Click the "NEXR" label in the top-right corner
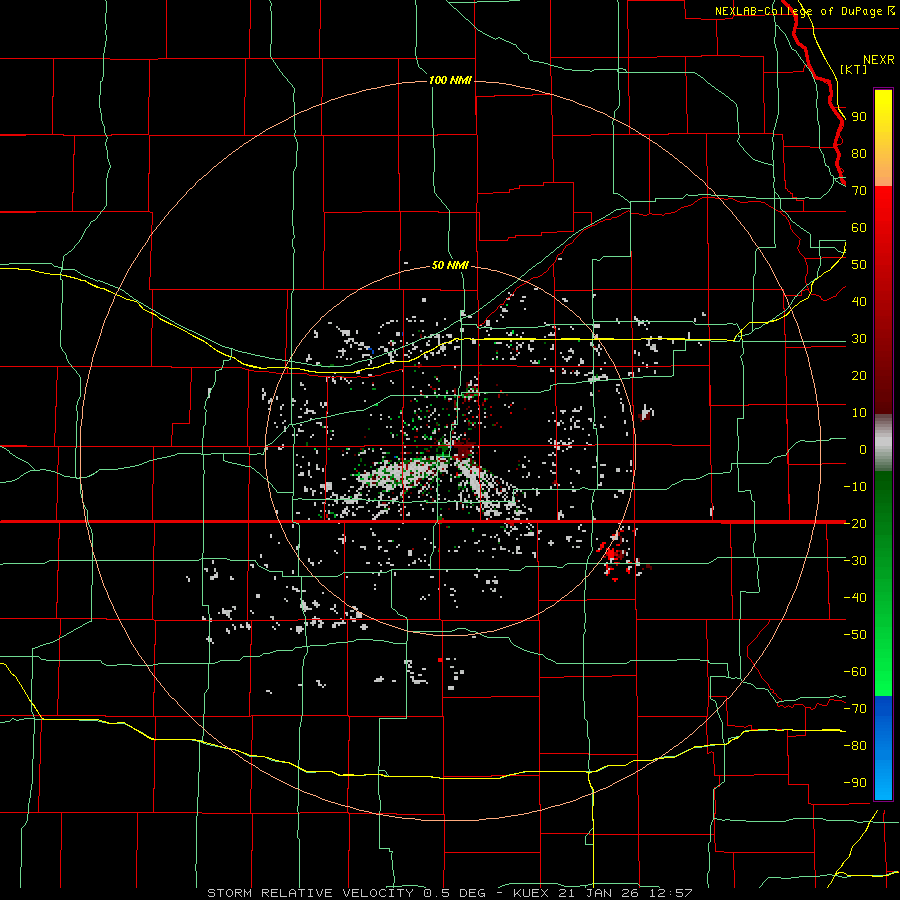 (x=879, y=60)
